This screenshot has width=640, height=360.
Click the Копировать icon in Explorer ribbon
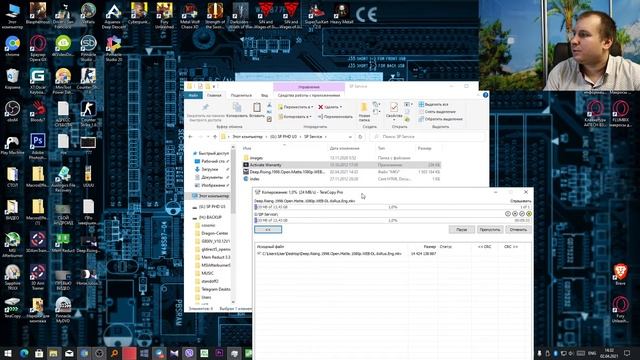[237, 107]
